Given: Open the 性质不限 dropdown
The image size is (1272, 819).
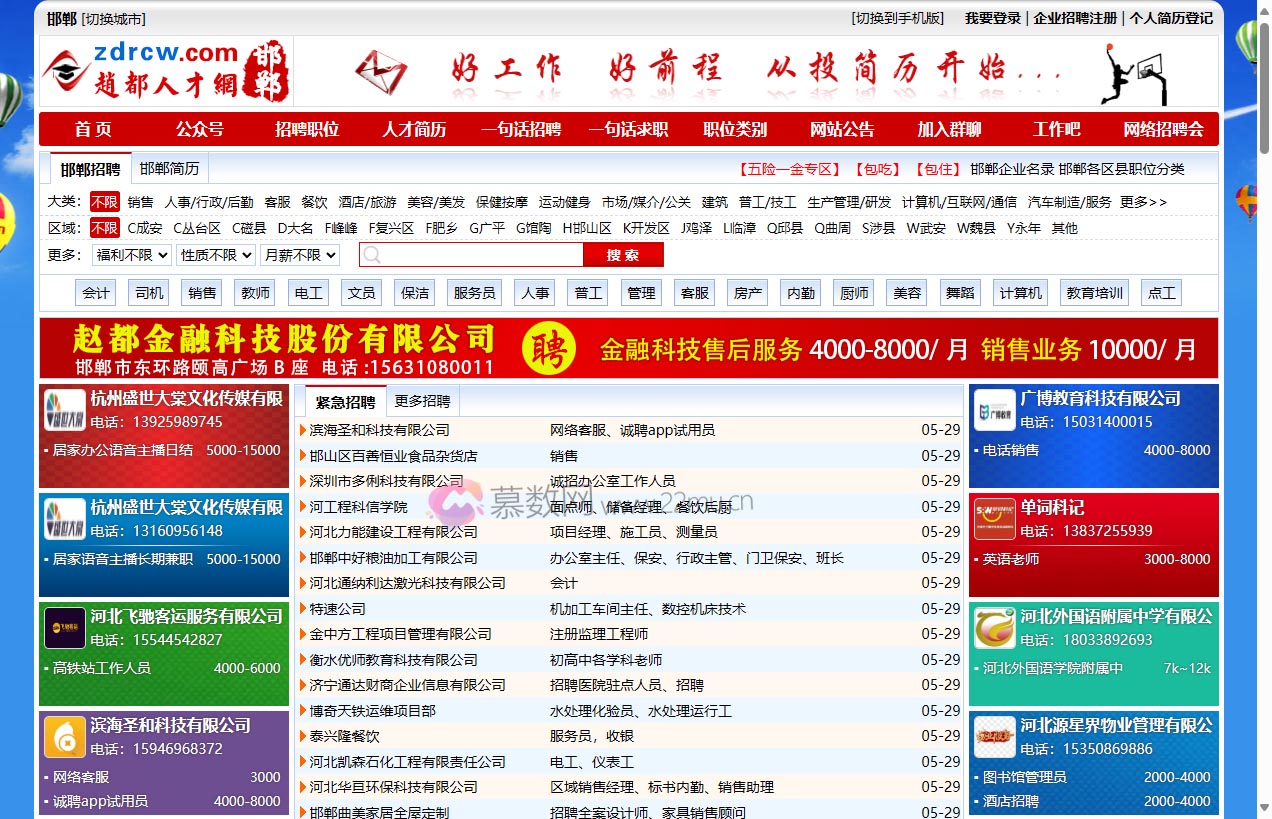Looking at the screenshot, I should (x=214, y=255).
